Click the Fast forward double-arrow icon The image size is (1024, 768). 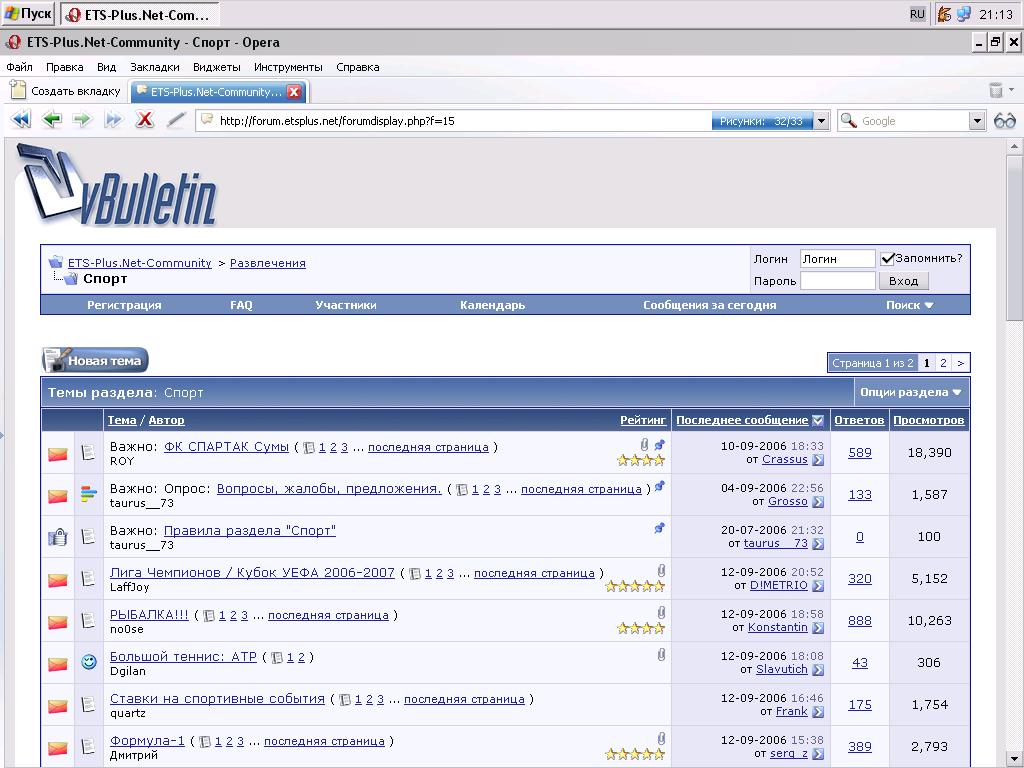[113, 120]
